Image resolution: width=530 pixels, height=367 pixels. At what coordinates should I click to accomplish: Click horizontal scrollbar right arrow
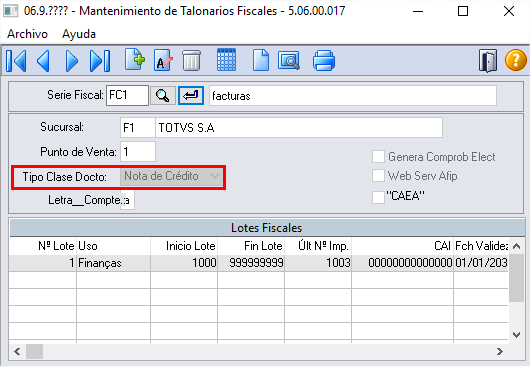pyautogui.click(x=500, y=351)
